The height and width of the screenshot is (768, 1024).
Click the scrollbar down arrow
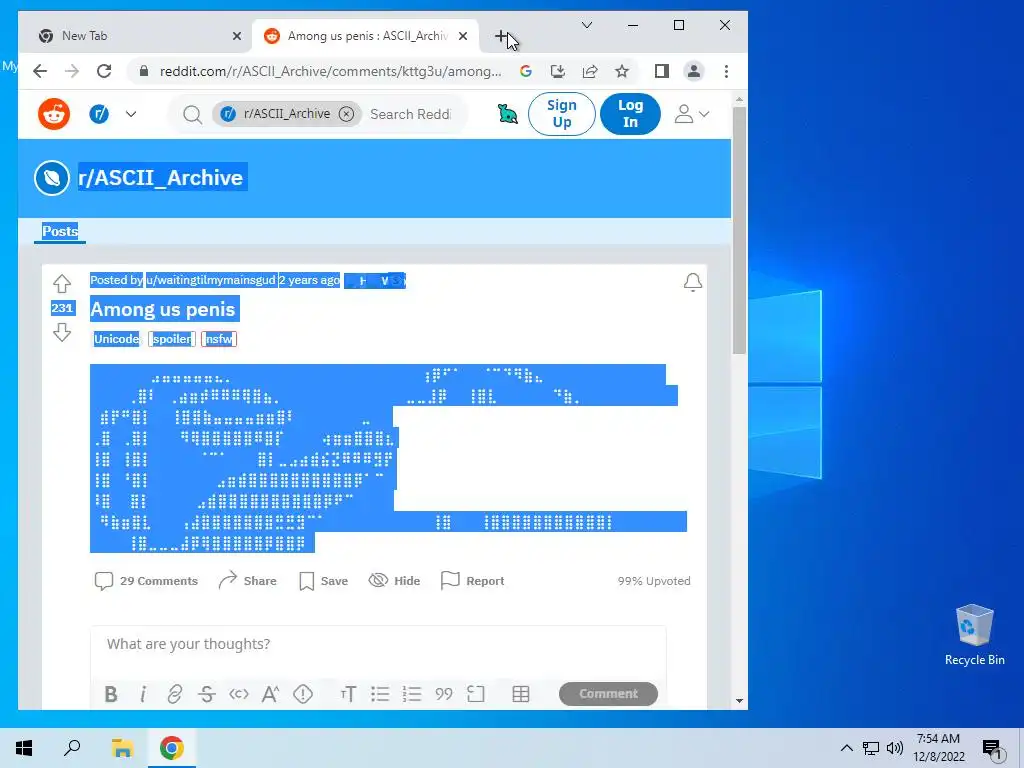(739, 701)
